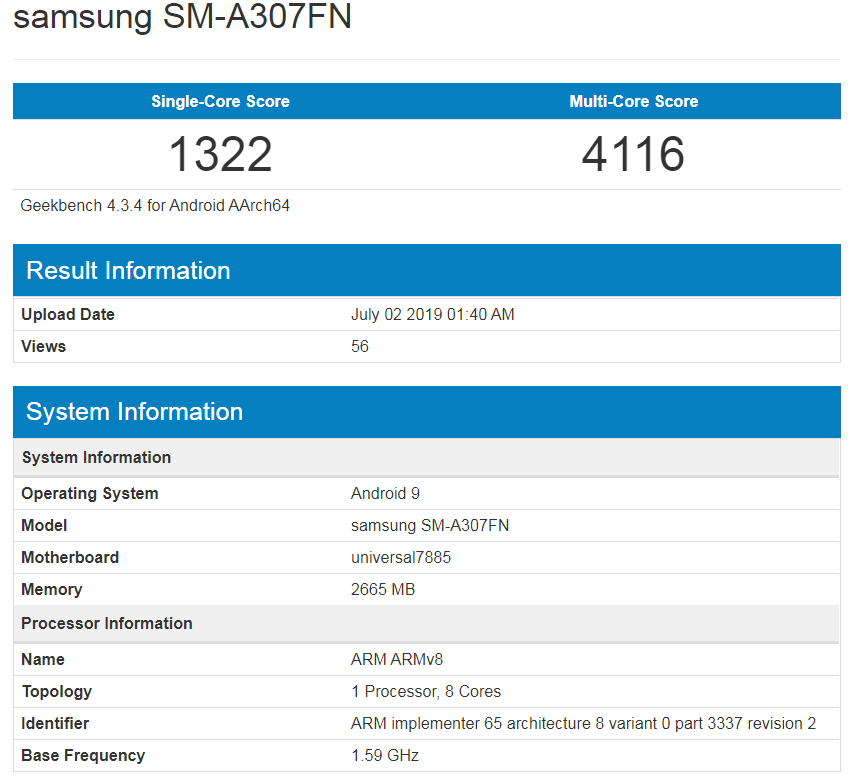This screenshot has height=783, width=857.
Task: Select the Base Frequency label
Action: click(x=83, y=756)
